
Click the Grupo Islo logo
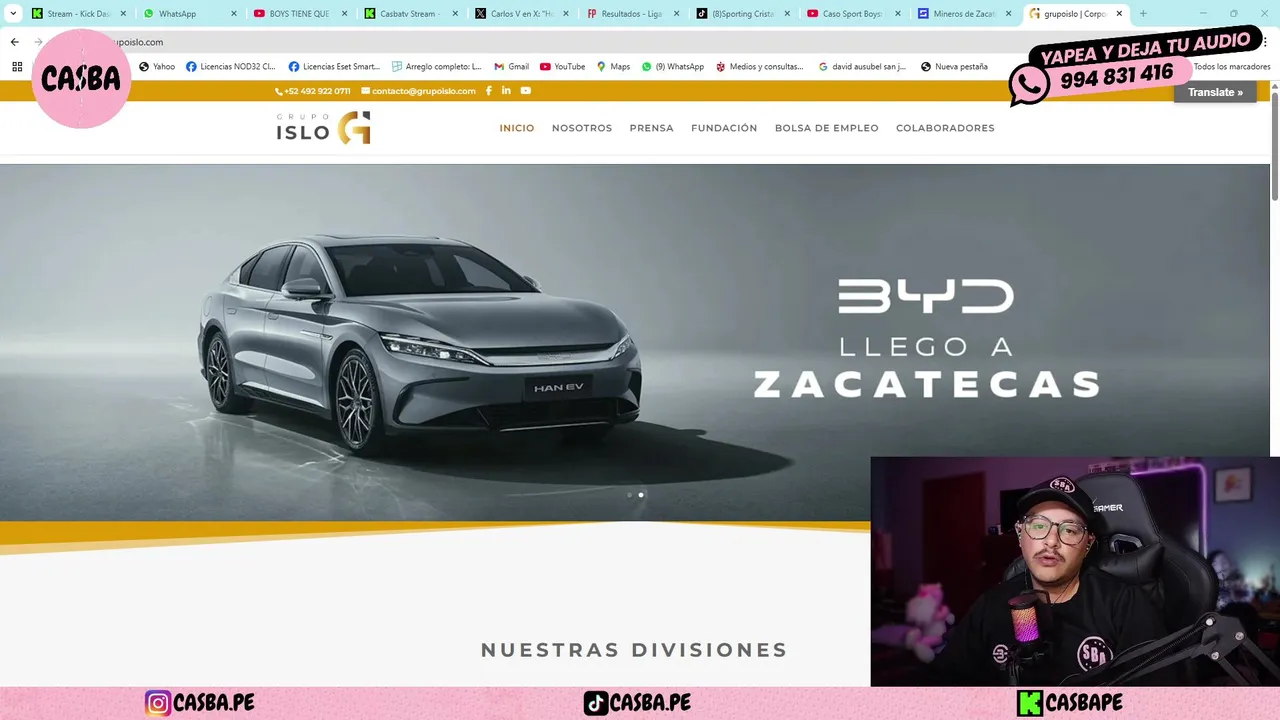click(323, 128)
